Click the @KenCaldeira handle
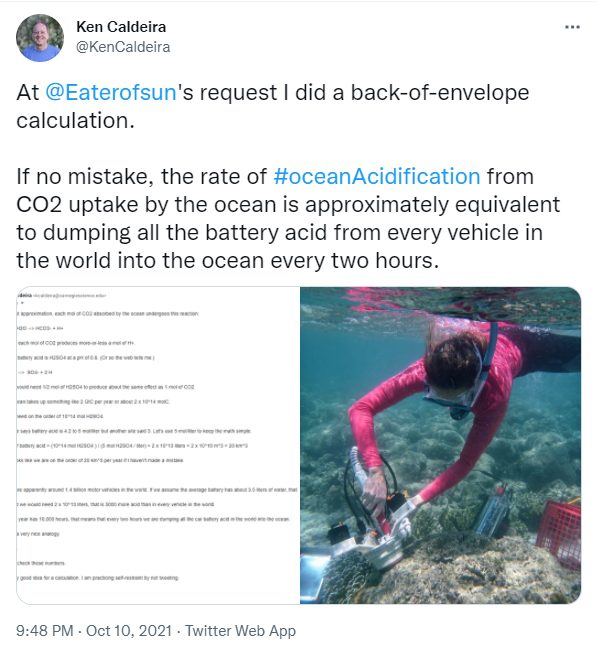This screenshot has height=656, width=597. (x=123, y=47)
